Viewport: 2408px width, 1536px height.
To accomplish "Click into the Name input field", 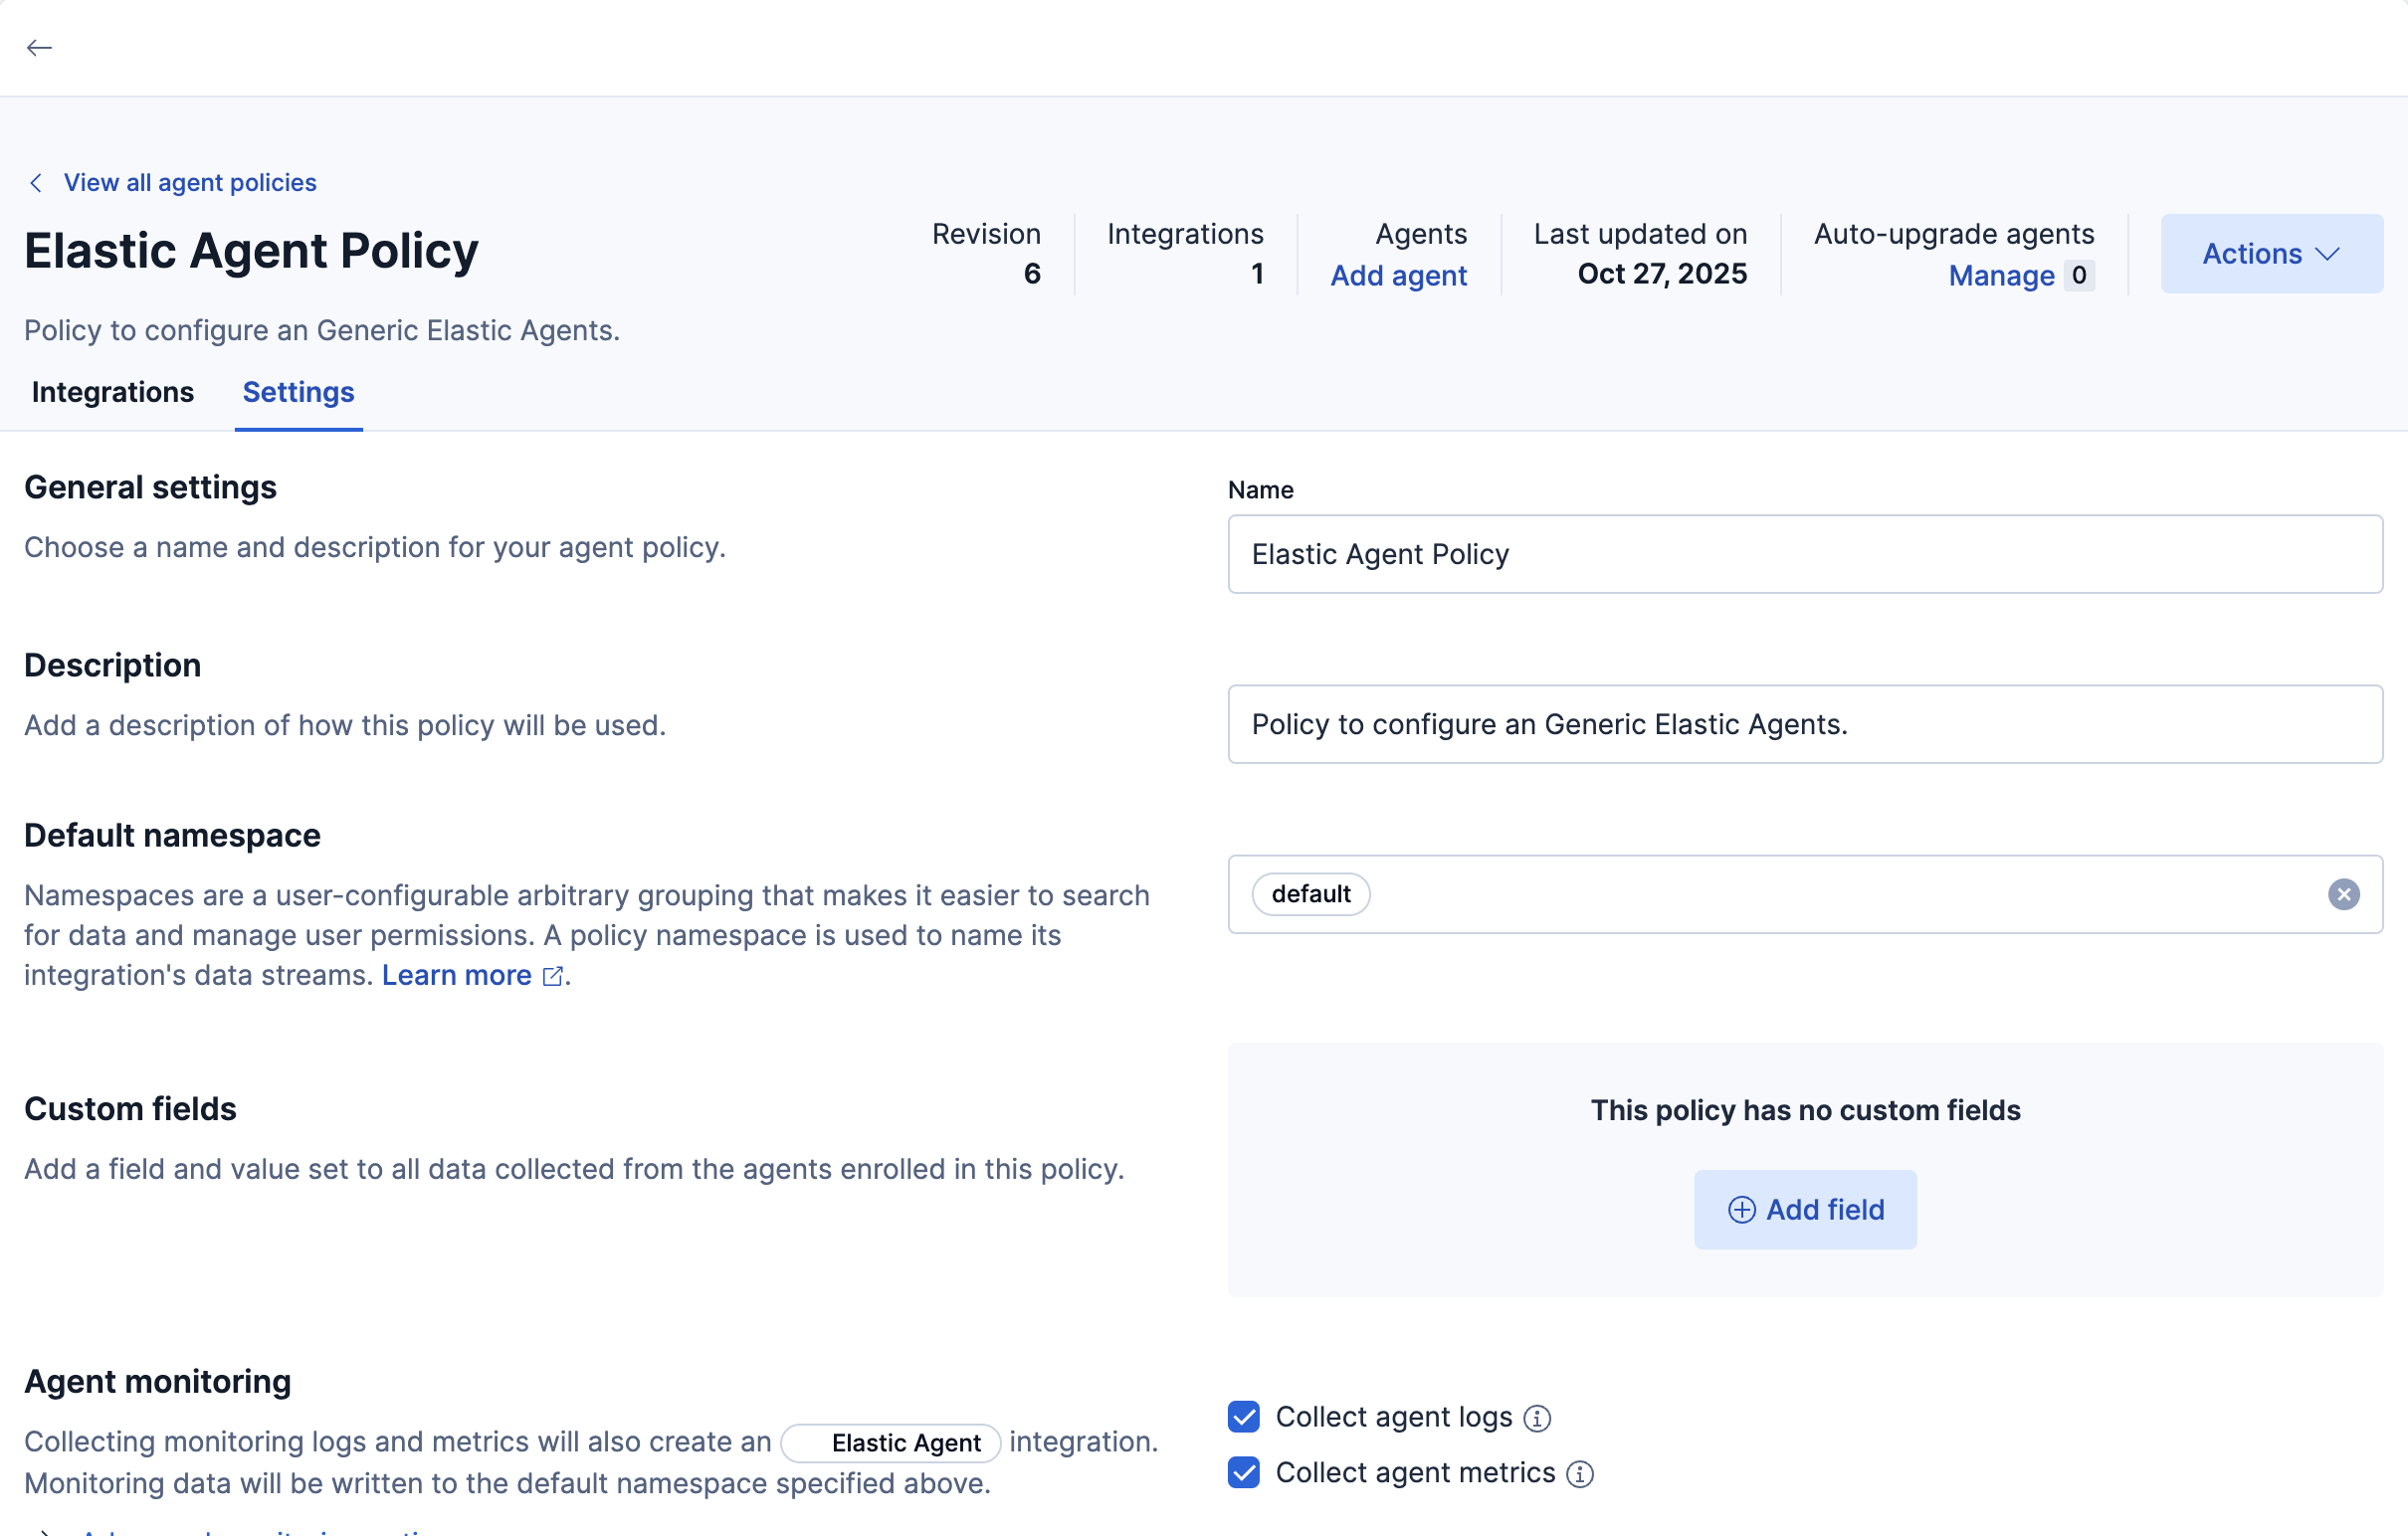I will (x=1805, y=554).
